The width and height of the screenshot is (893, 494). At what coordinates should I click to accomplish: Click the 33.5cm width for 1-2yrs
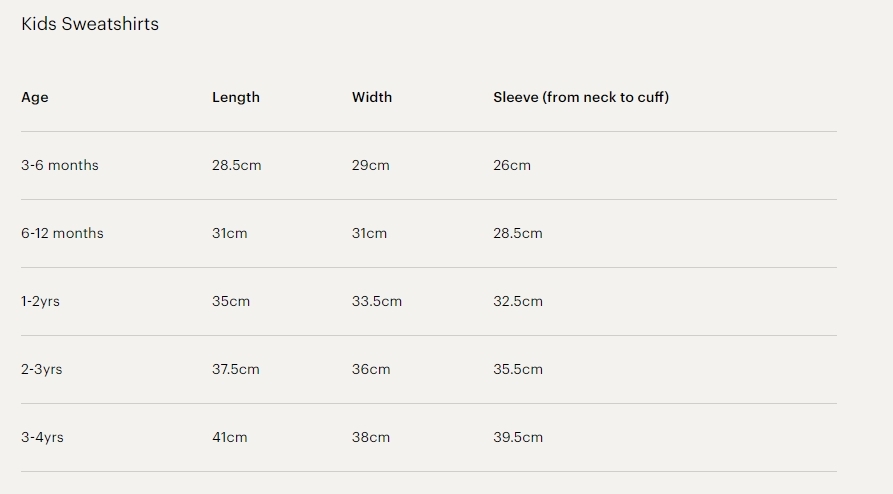click(x=377, y=301)
